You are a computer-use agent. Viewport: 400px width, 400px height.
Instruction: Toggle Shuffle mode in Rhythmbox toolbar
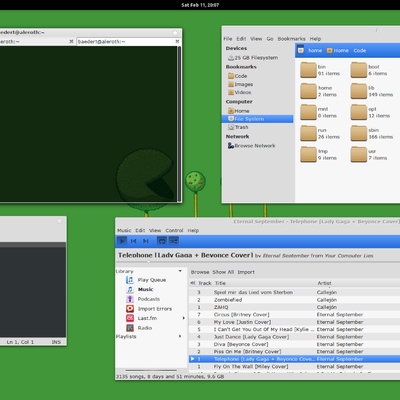[x=174, y=241]
